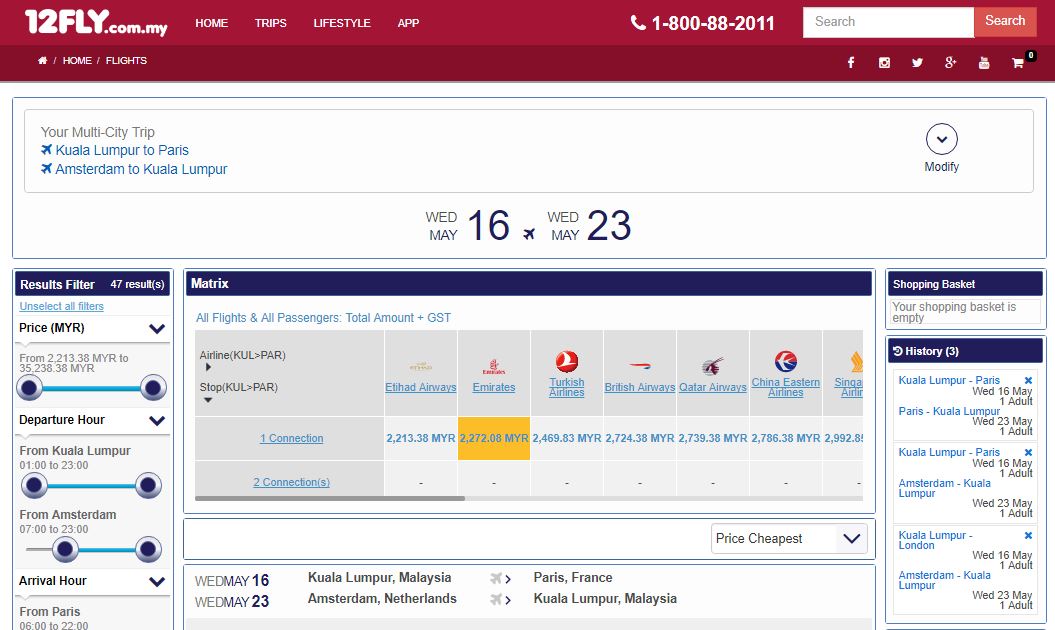The height and width of the screenshot is (630, 1055).
Task: Click Unselect all filters link
Action: click(61, 306)
